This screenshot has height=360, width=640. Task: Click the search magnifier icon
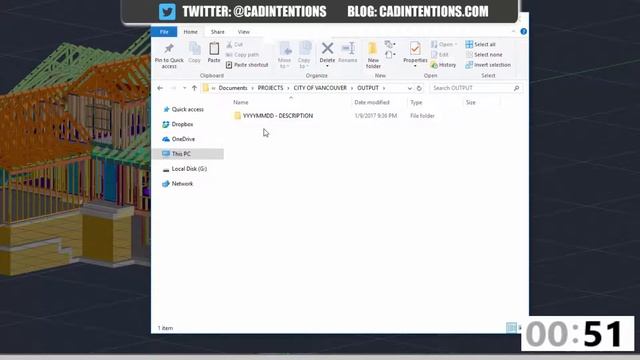(516, 88)
